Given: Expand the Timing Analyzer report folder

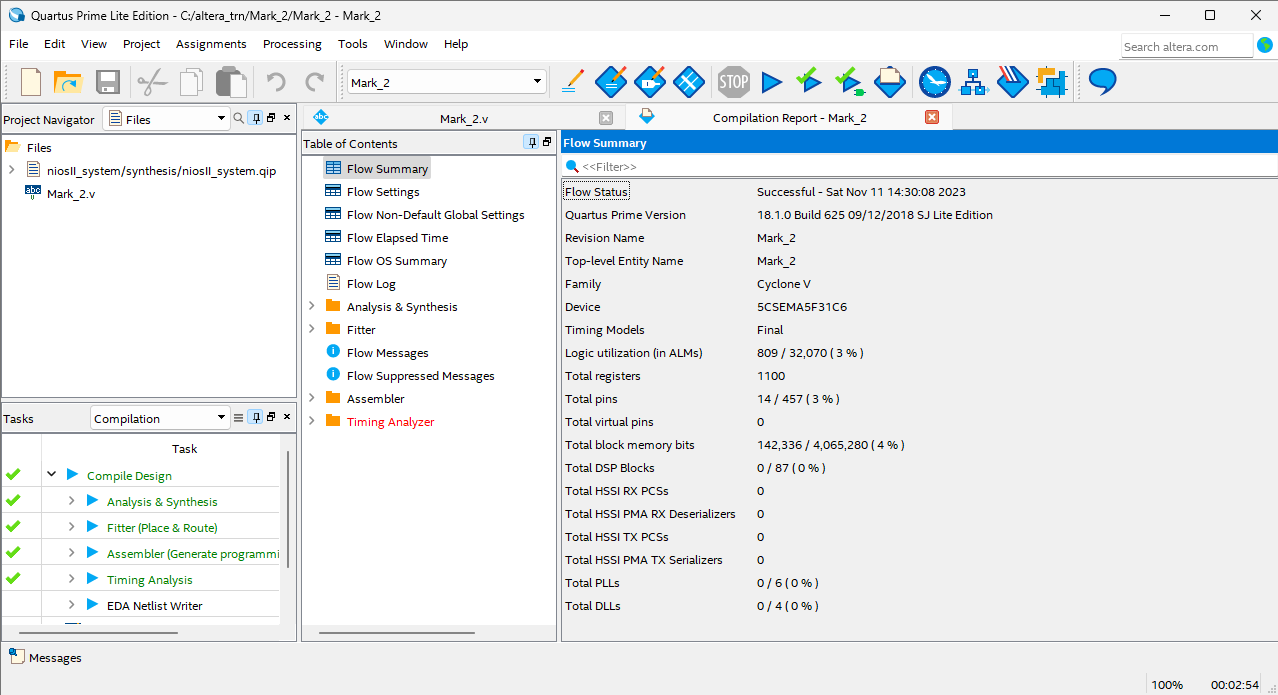Looking at the screenshot, I should 311,421.
